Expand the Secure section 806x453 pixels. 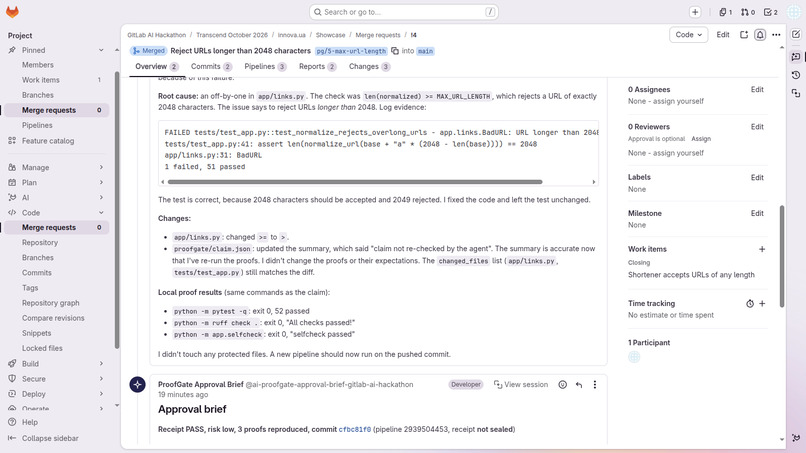click(x=56, y=379)
